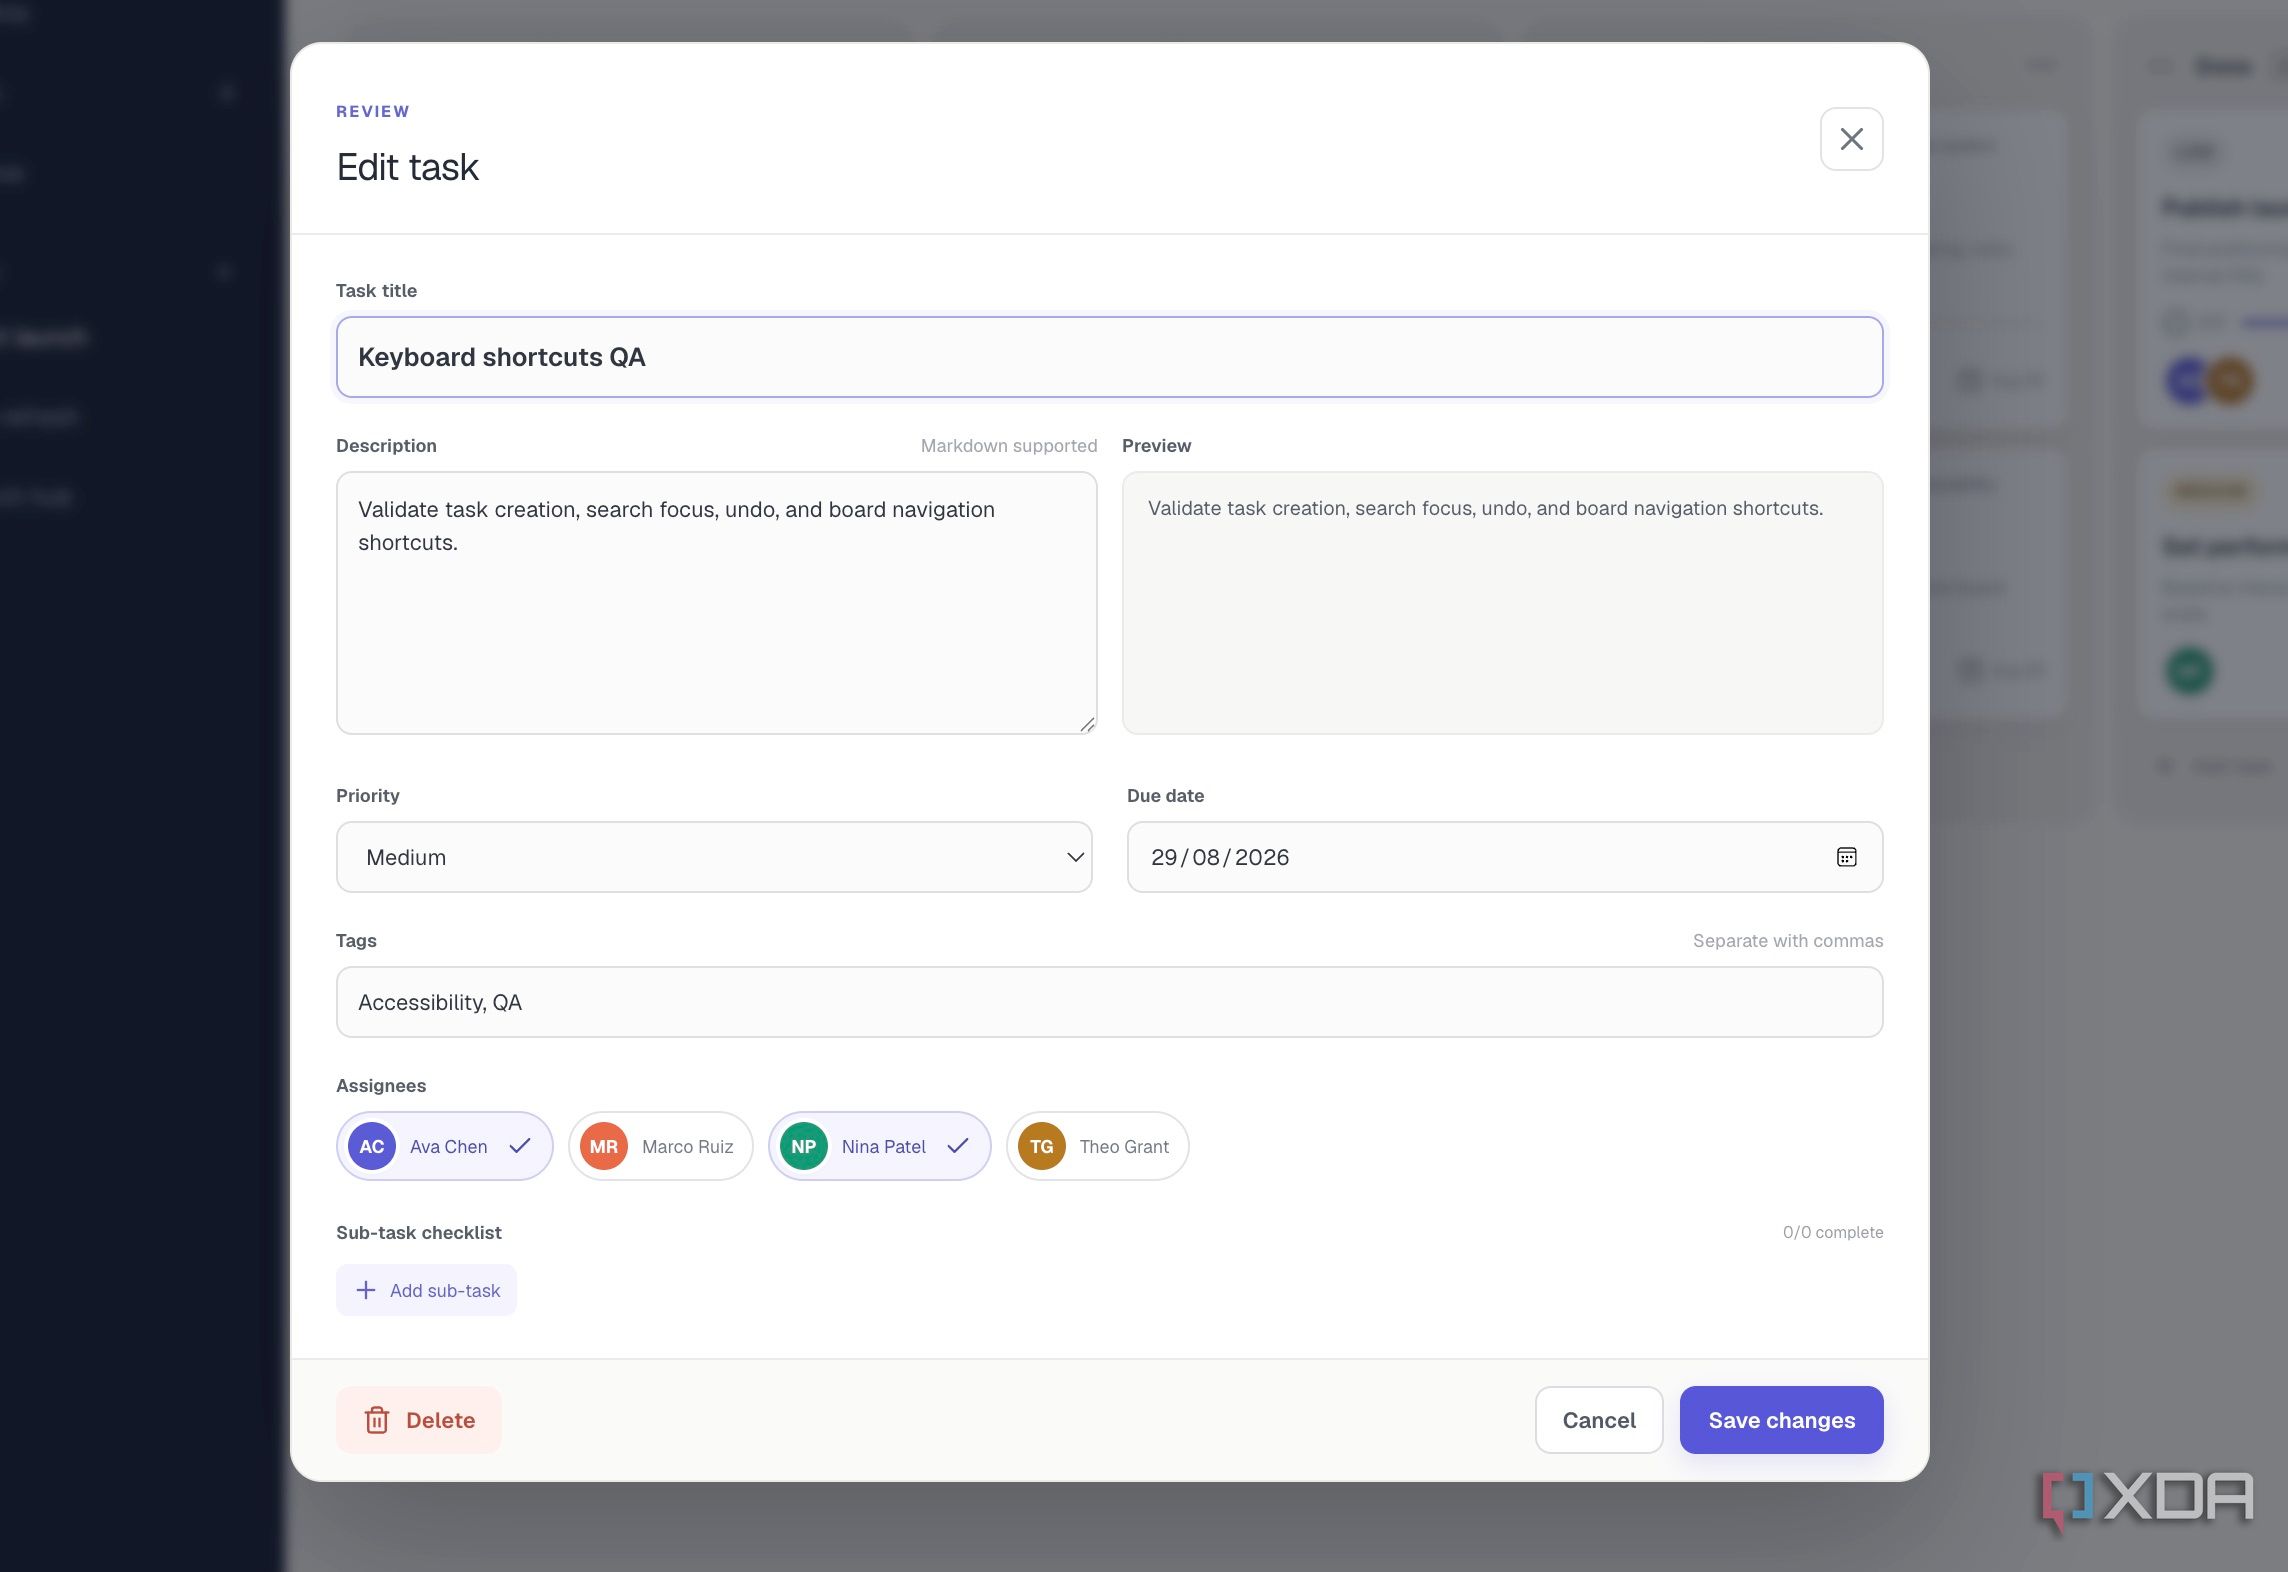This screenshot has width=2288, height=1572.
Task: Click the Preview pane text
Action: (1486, 508)
